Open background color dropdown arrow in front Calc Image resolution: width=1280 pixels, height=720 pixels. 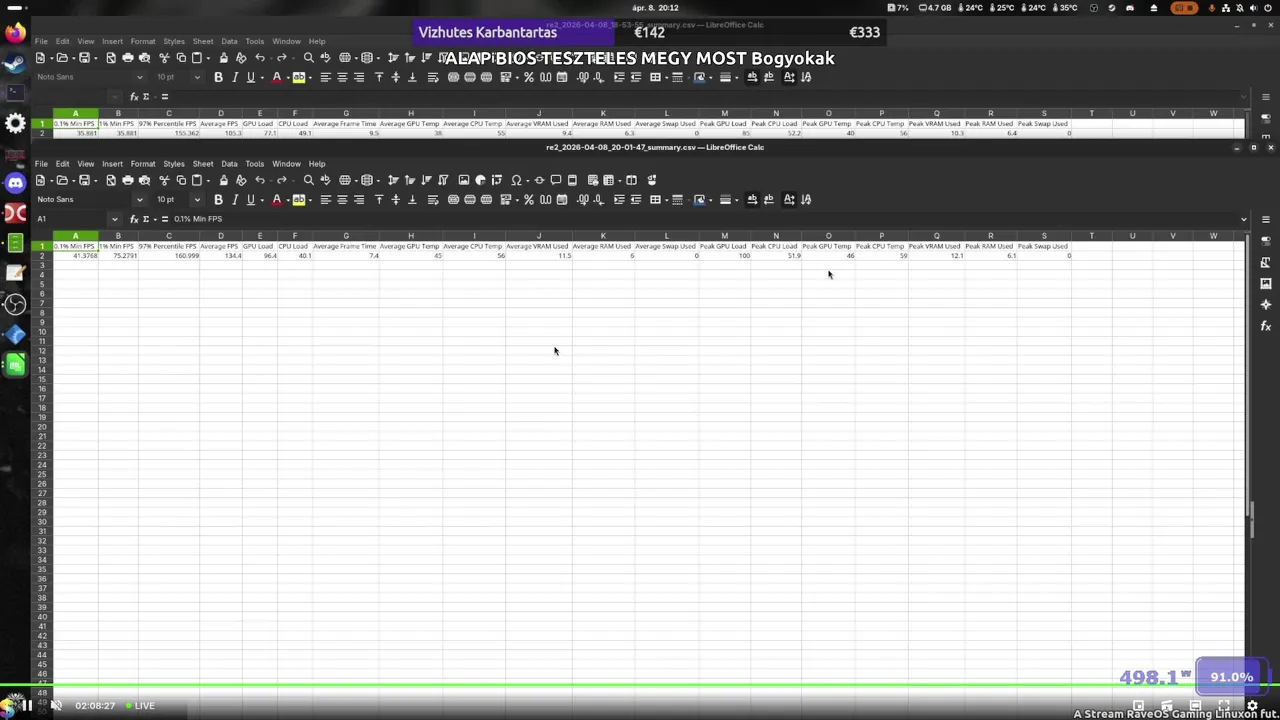click(x=308, y=199)
